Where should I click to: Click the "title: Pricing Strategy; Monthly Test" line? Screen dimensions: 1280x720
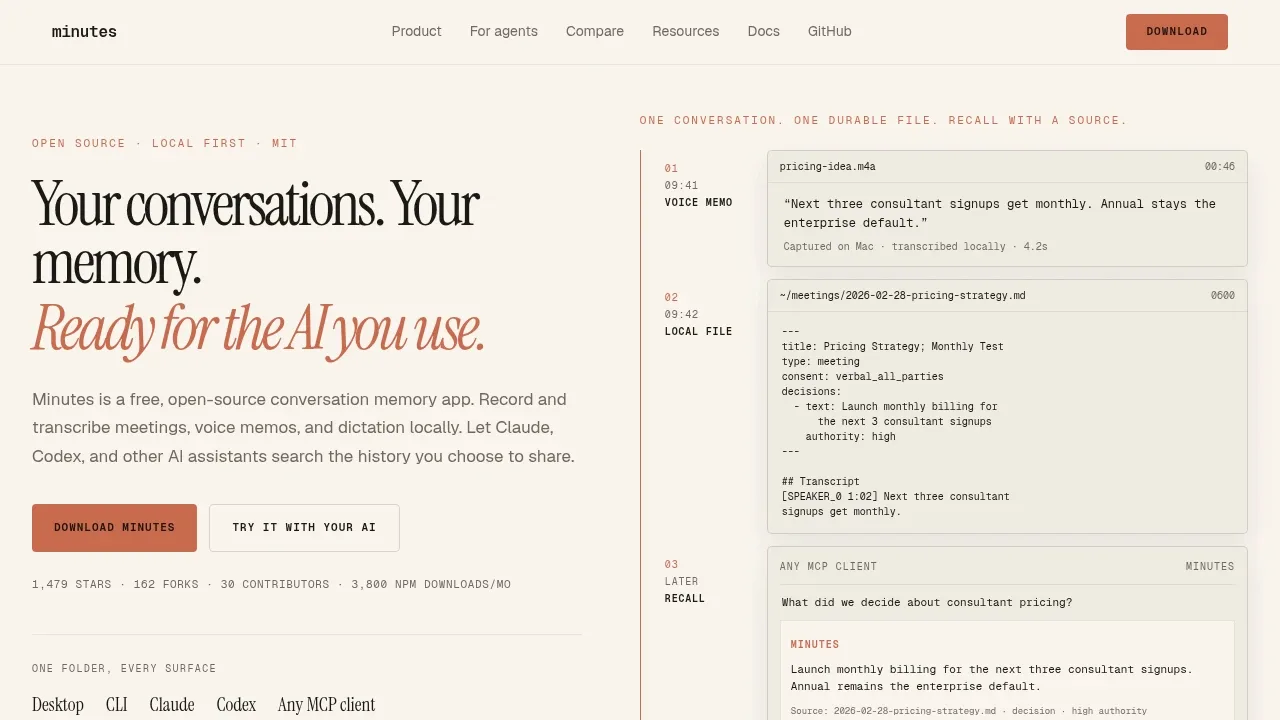[893, 347]
